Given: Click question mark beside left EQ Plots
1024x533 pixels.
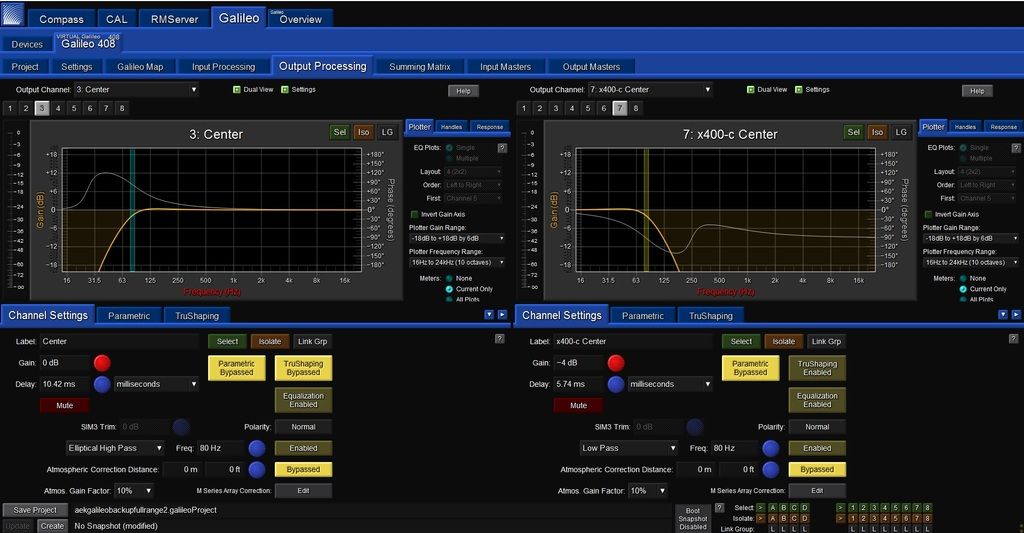Looking at the screenshot, I should 502,148.
